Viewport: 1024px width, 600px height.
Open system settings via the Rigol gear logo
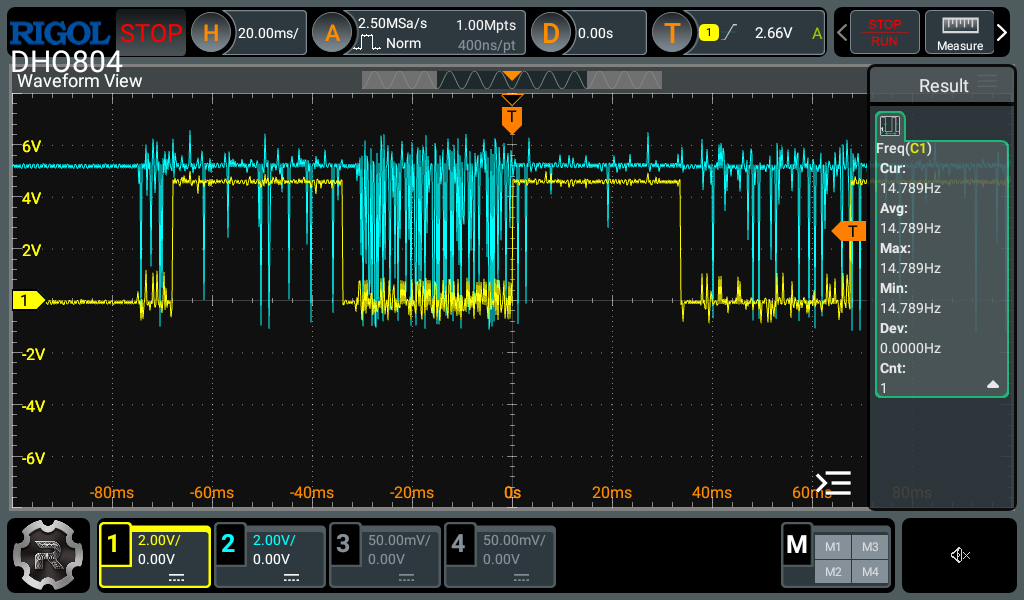tap(47, 555)
